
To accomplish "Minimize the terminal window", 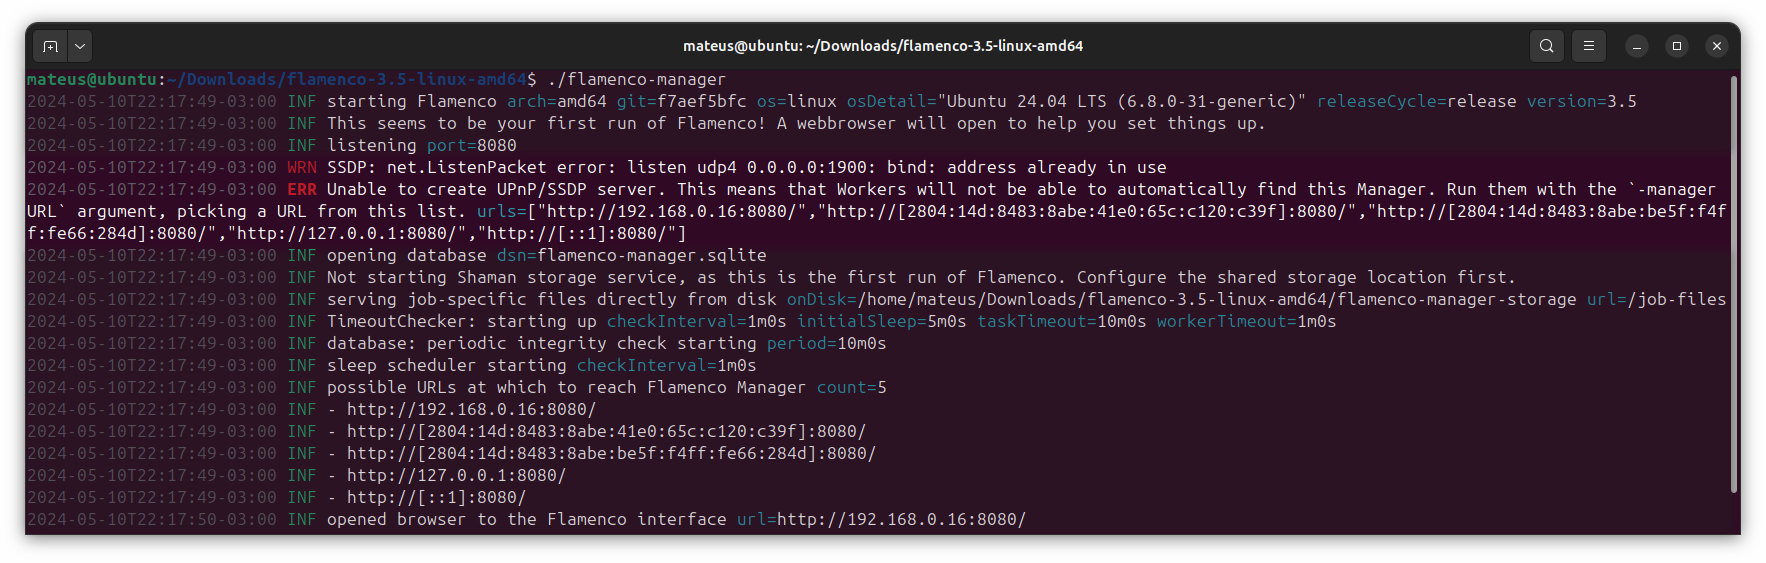I will point(1637,46).
